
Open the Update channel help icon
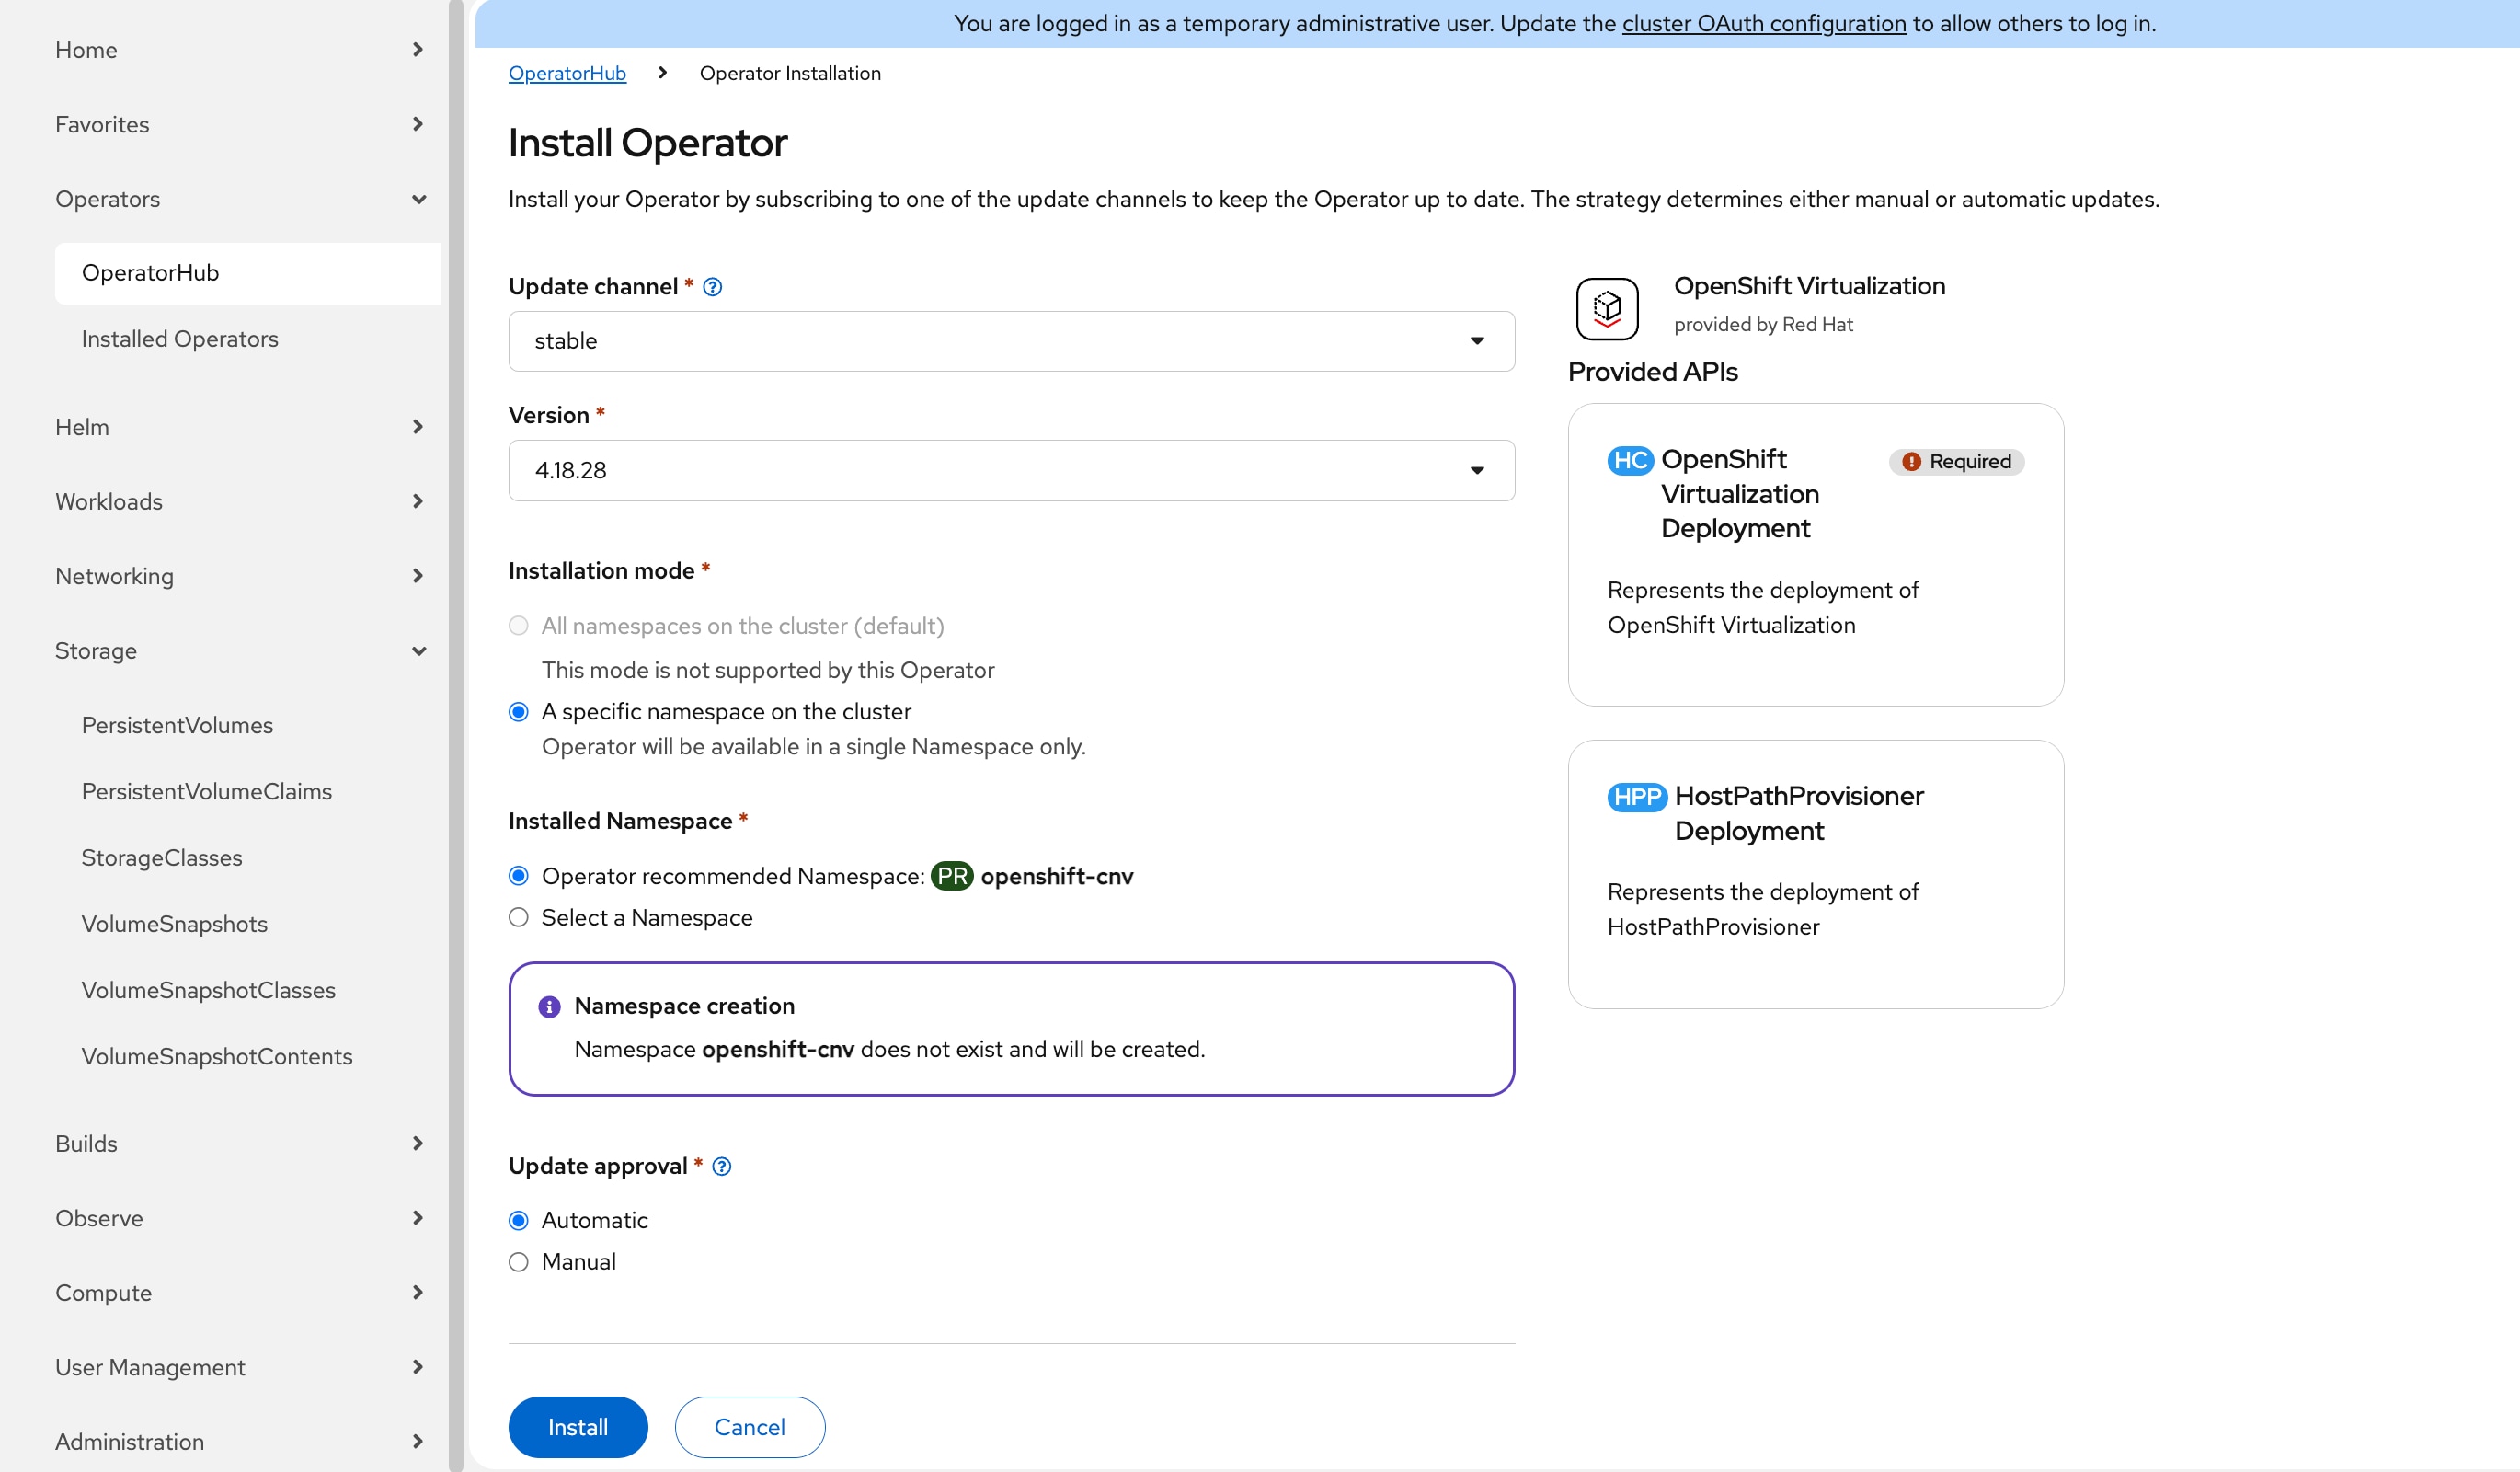click(712, 287)
